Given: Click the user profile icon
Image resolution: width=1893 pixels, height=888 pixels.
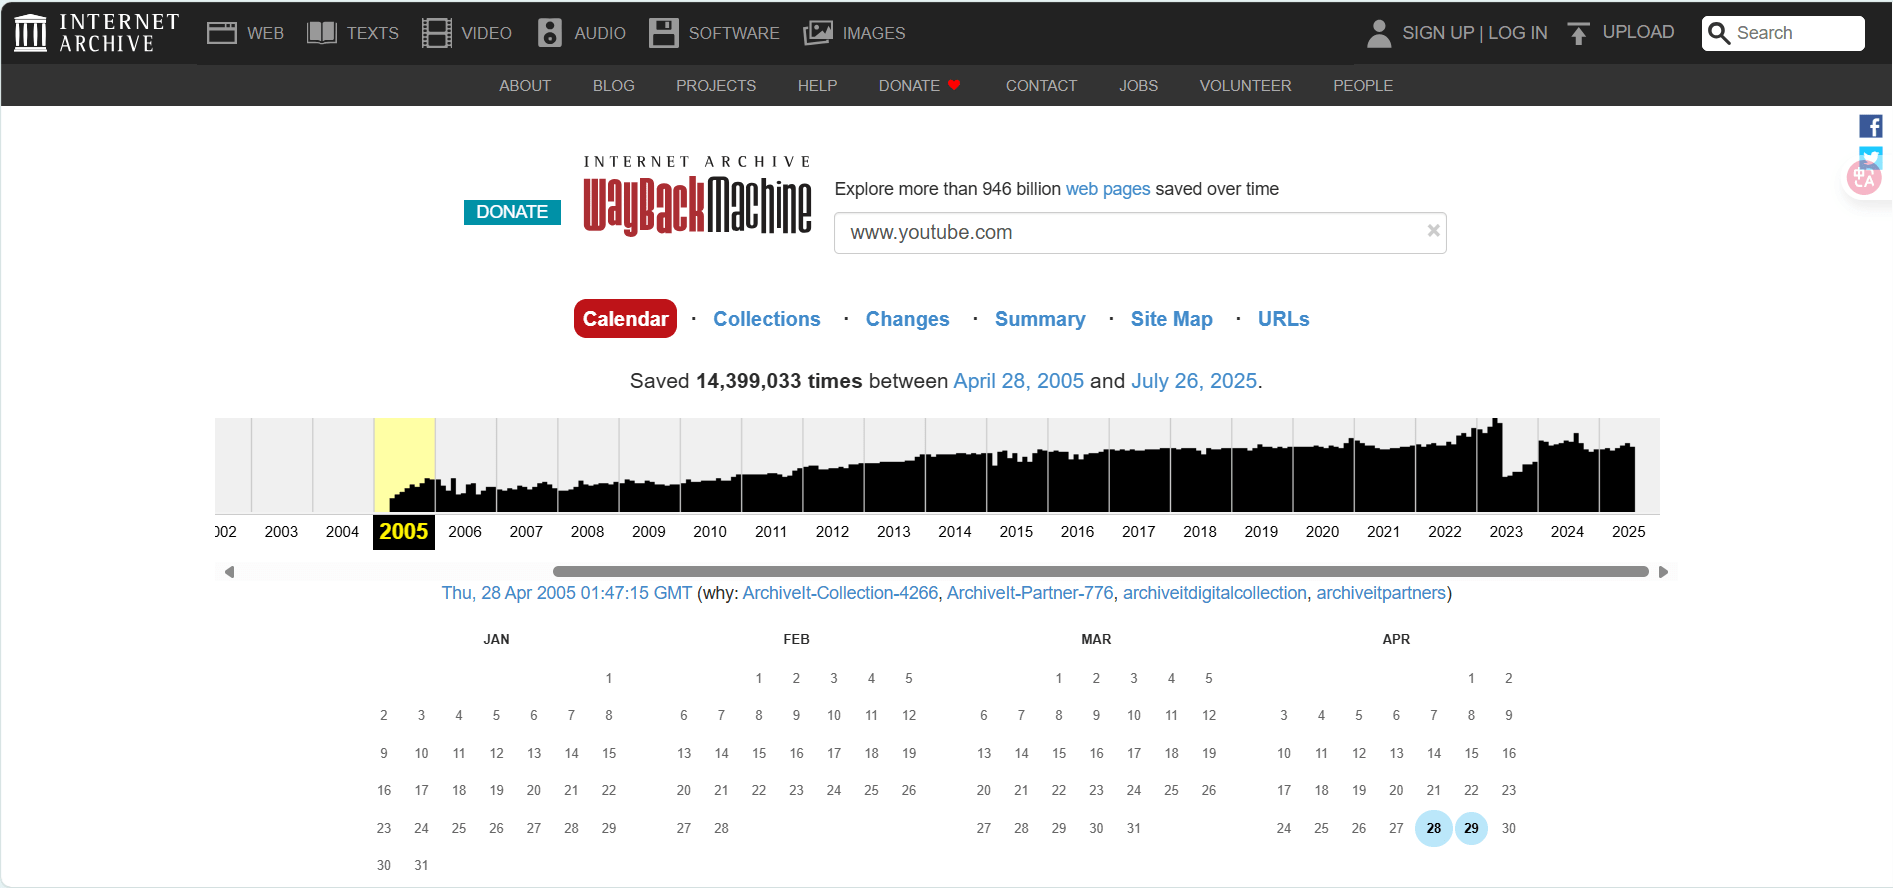Looking at the screenshot, I should pos(1379,33).
